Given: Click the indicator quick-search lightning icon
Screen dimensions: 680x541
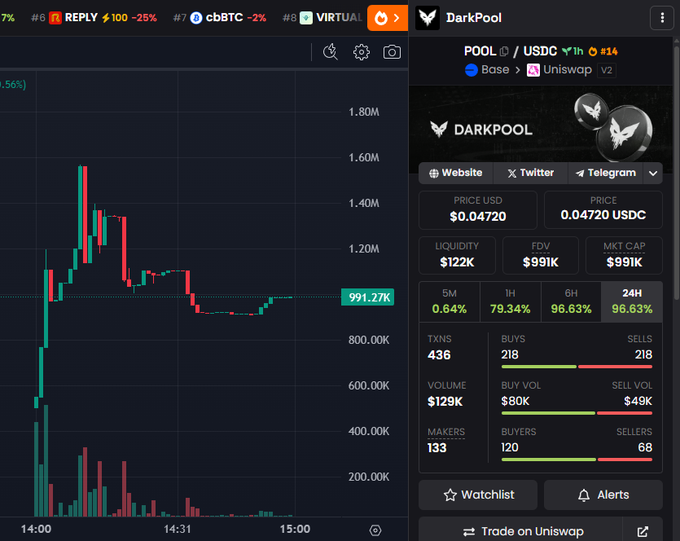Looking at the screenshot, I should 330,52.
